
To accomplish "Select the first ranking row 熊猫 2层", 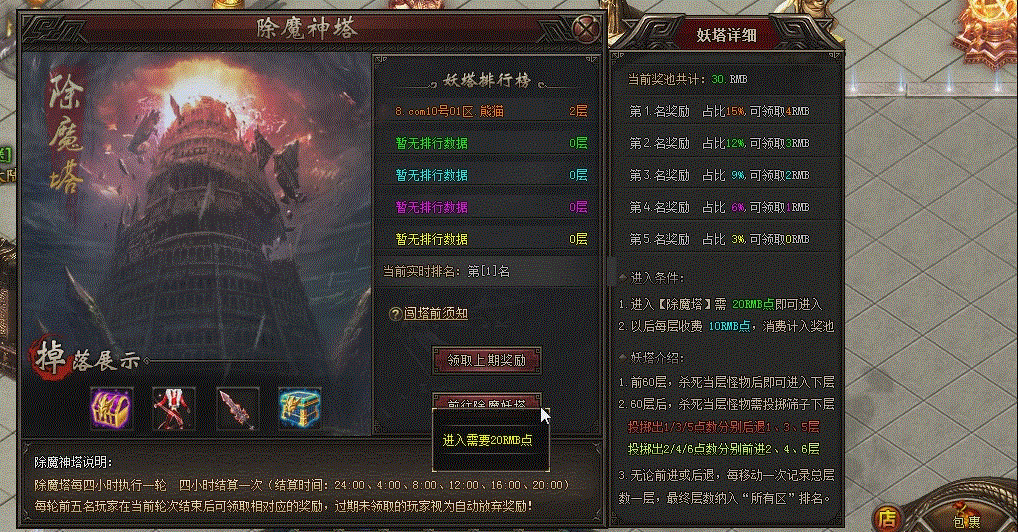I will [487, 111].
